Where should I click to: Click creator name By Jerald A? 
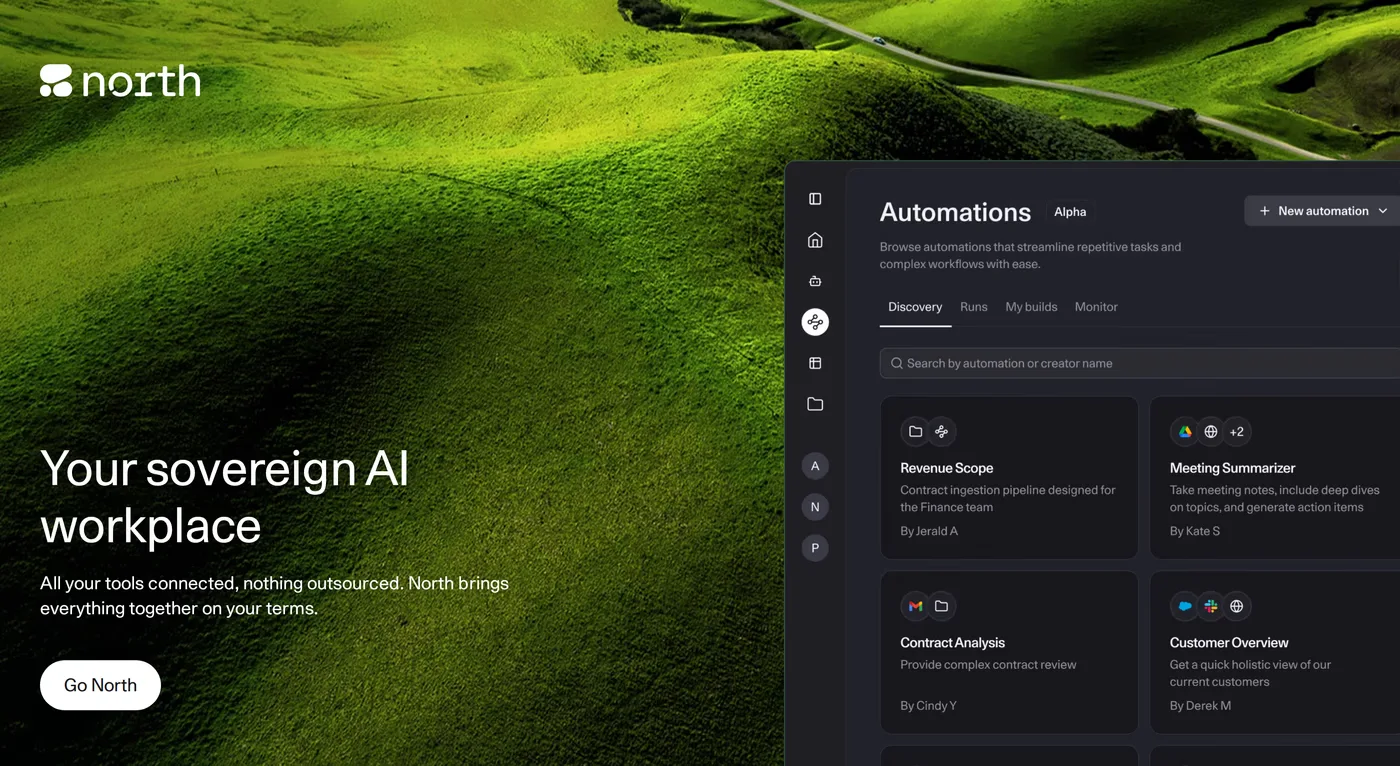[x=929, y=531]
